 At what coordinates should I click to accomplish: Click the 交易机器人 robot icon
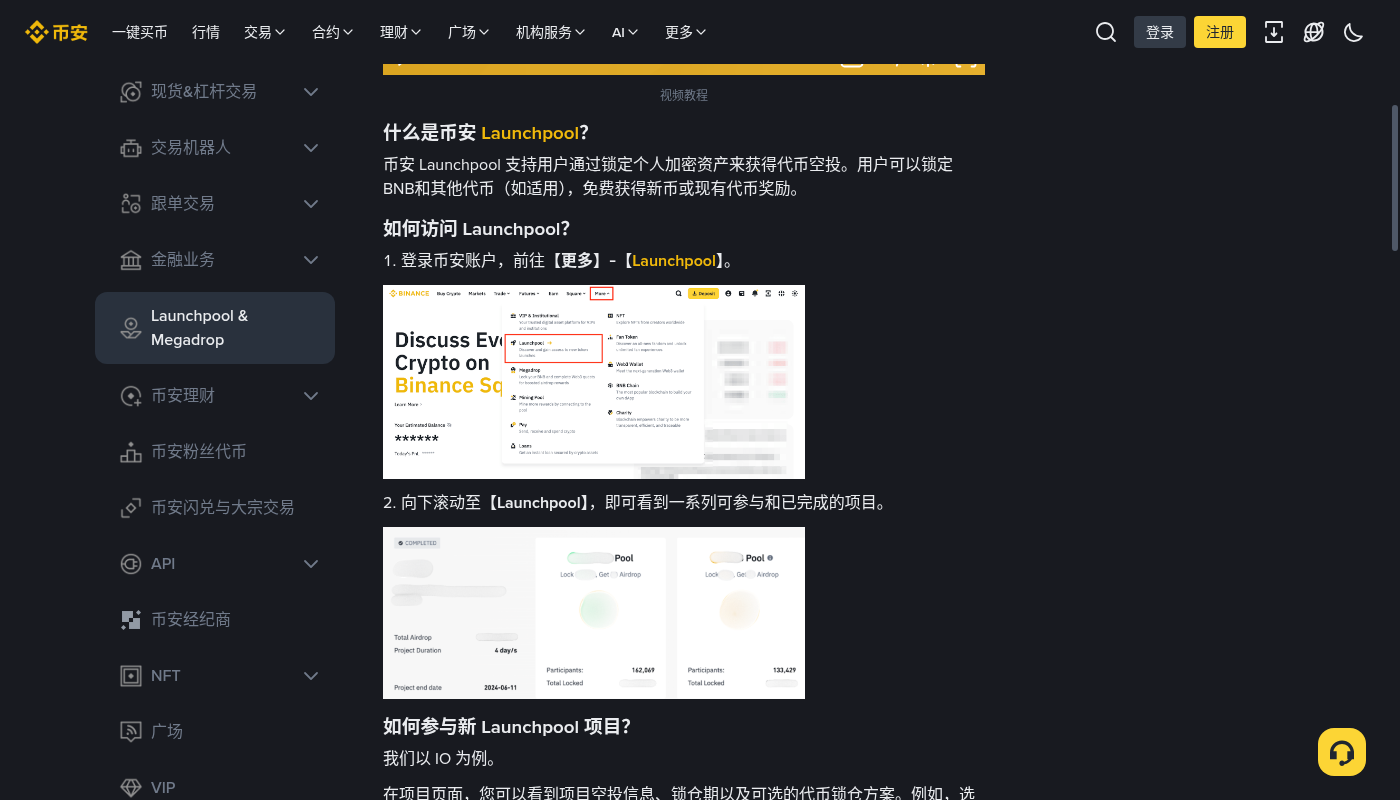(x=131, y=148)
